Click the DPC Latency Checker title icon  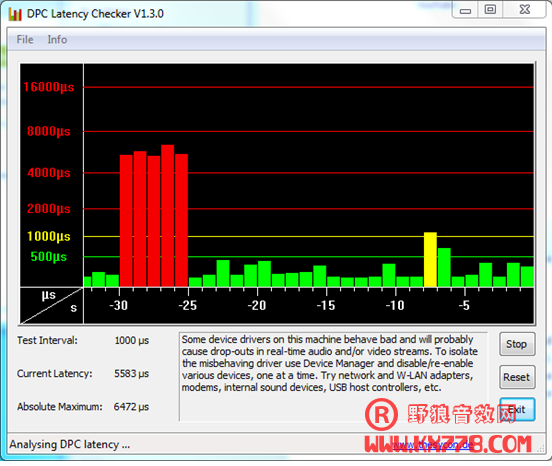pos(15,14)
